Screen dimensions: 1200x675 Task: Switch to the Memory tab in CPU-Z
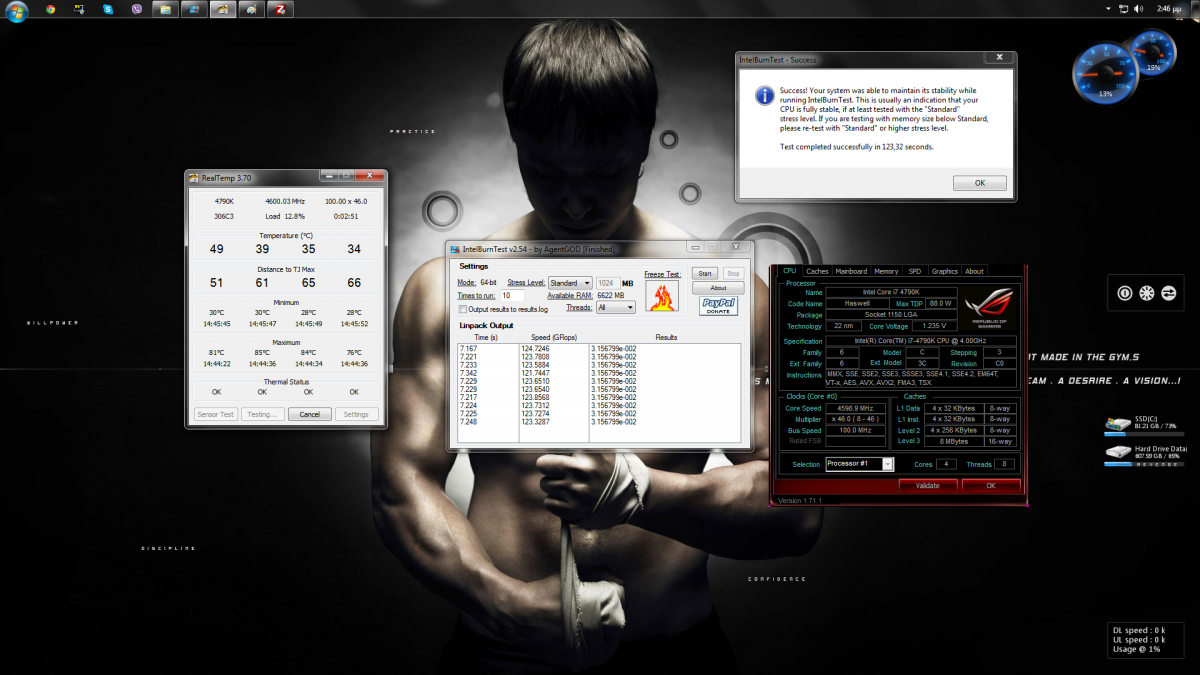886,271
